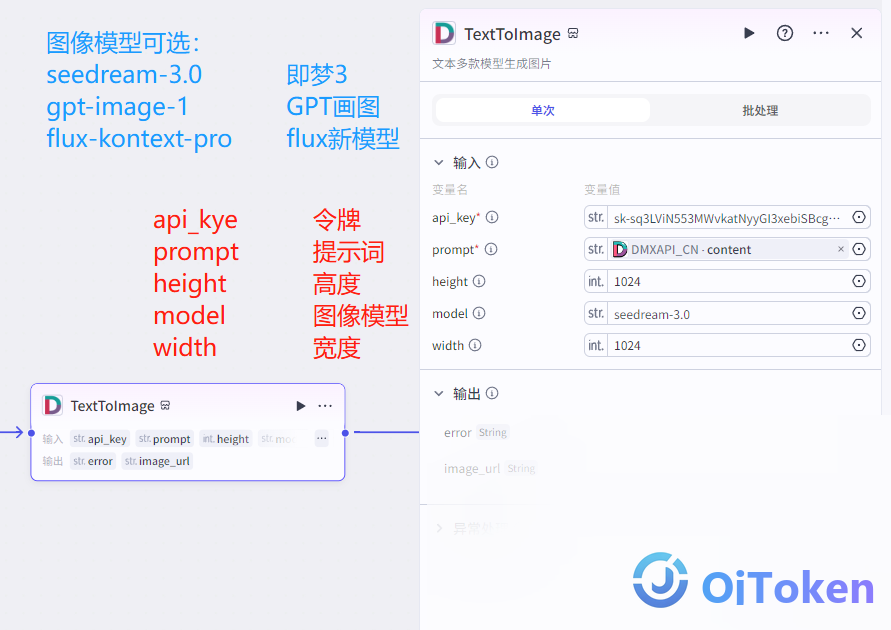Switch to the 单次 tab
The width and height of the screenshot is (891, 630).
click(x=543, y=110)
